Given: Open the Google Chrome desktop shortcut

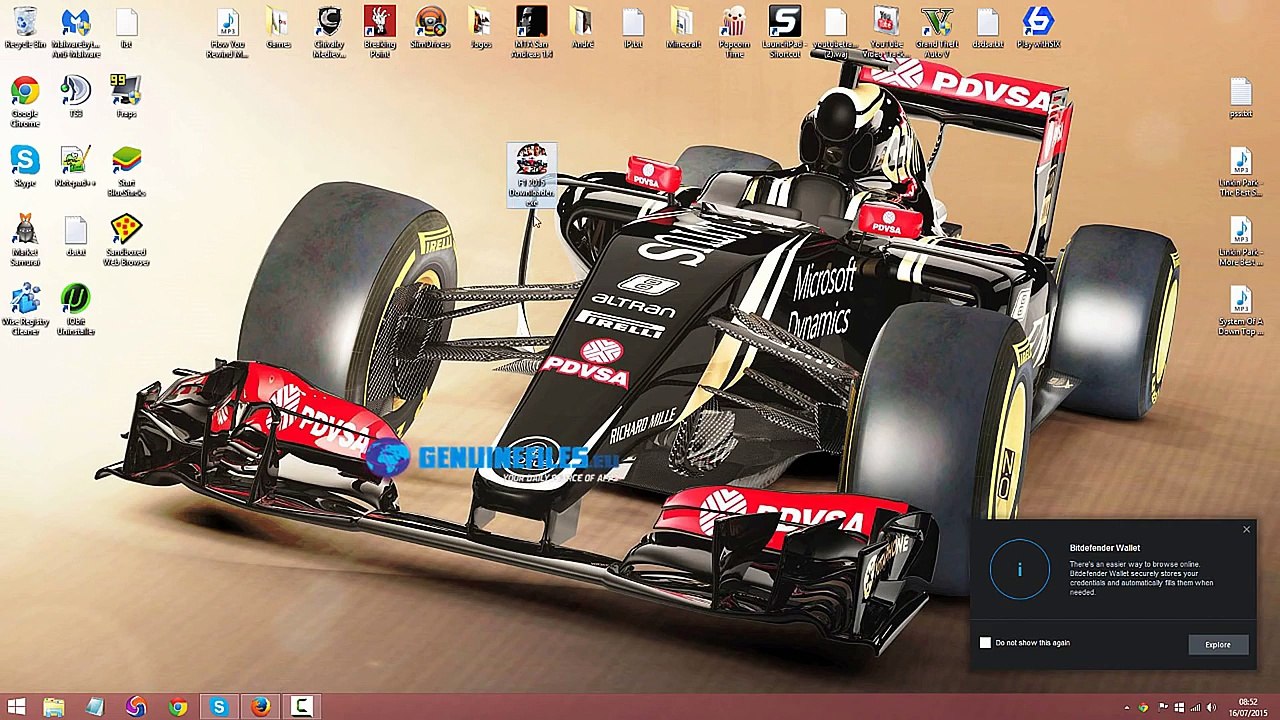Looking at the screenshot, I should [x=25, y=103].
